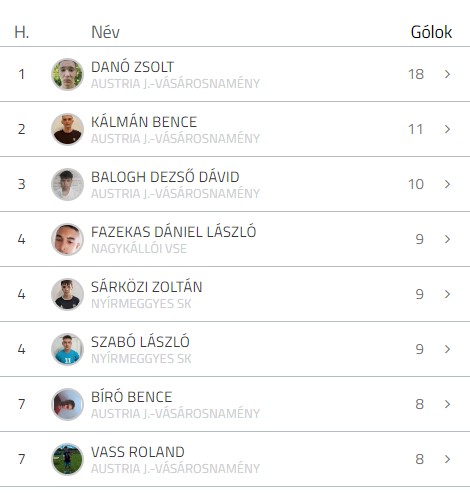The height and width of the screenshot is (498, 470).
Task: Expand Kálmán Bence's goal details chevron
Action: [447, 129]
